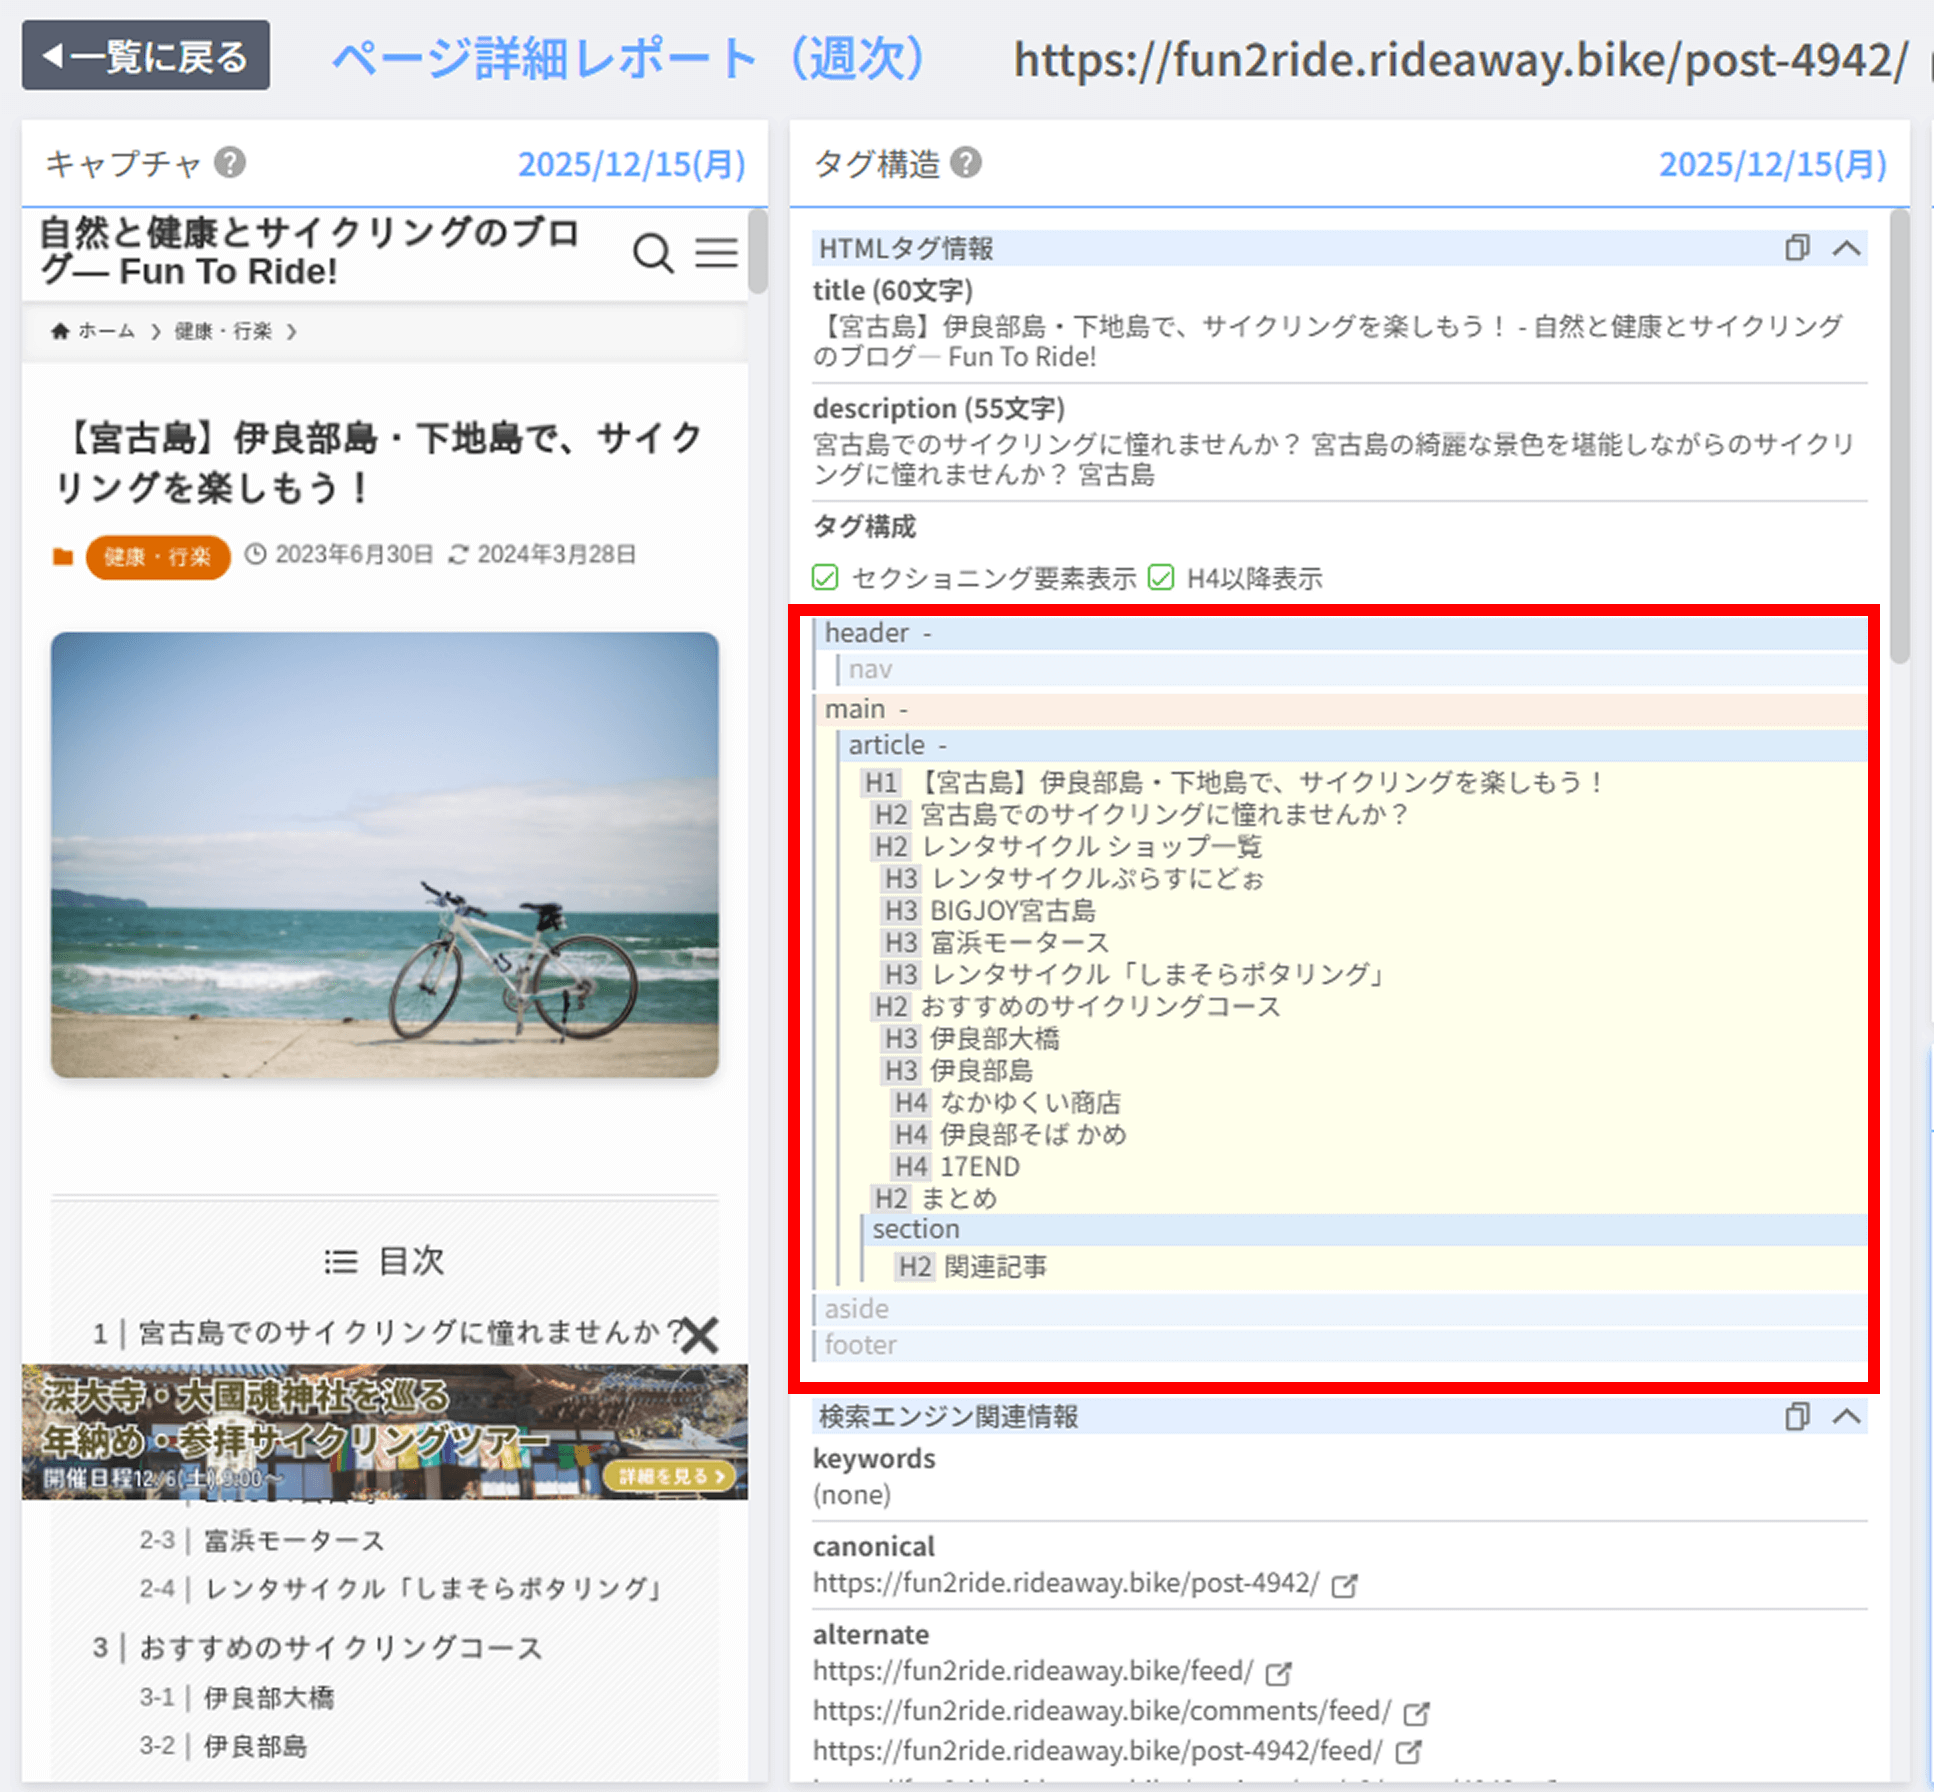
Task: Collapse the article node in the tag tree
Action: (943, 745)
